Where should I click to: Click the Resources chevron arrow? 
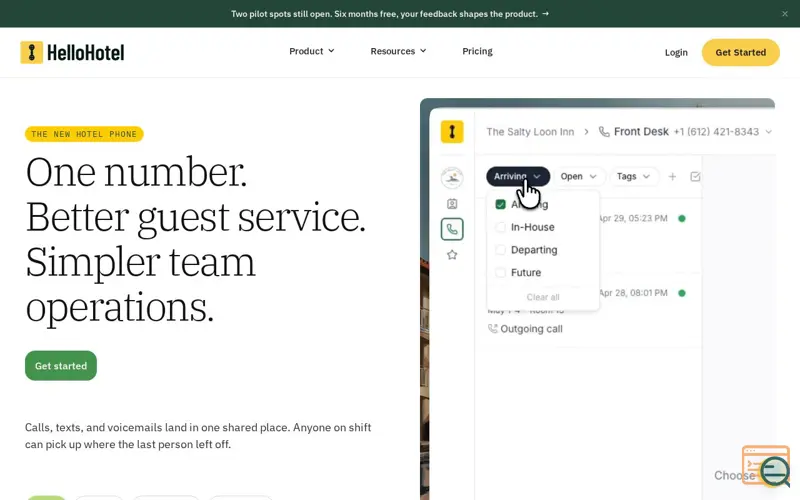pos(423,51)
